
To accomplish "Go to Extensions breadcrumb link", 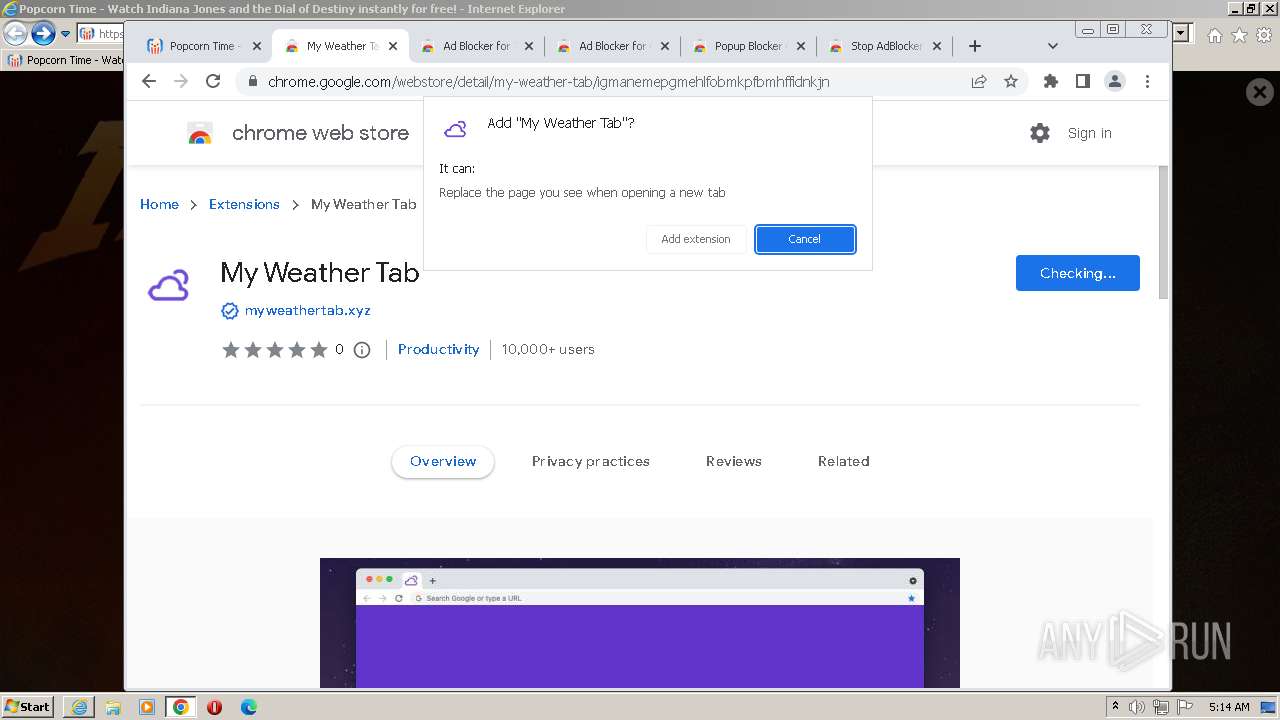I will tap(244, 204).
